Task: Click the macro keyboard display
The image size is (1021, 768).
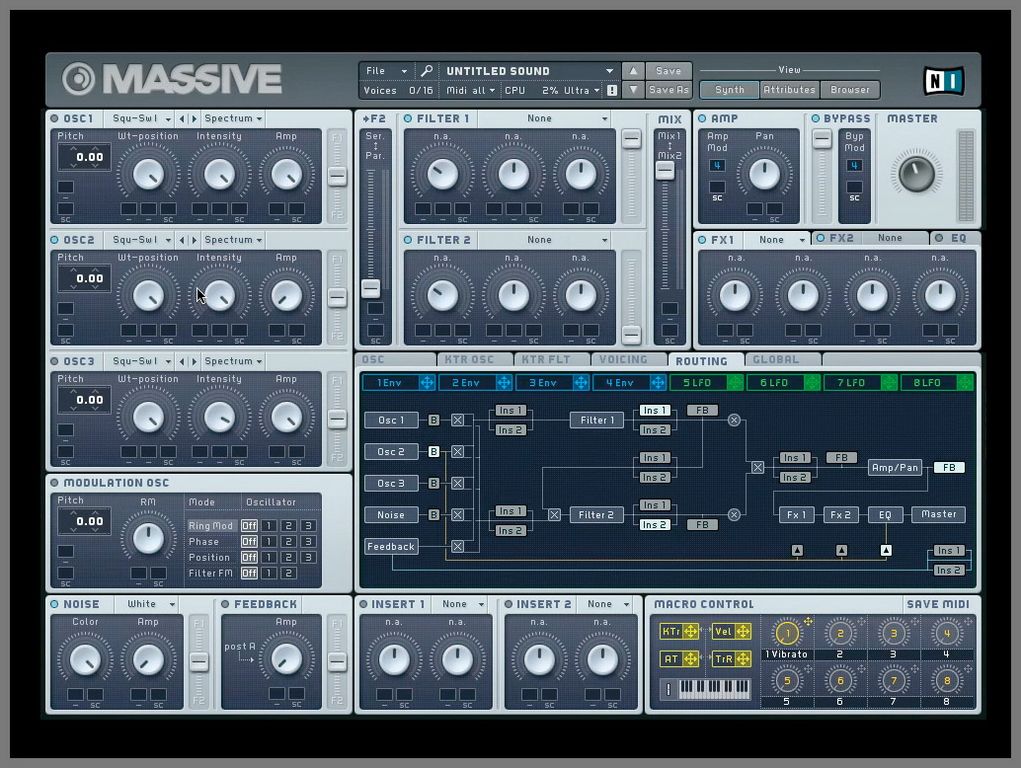Action: tap(714, 689)
